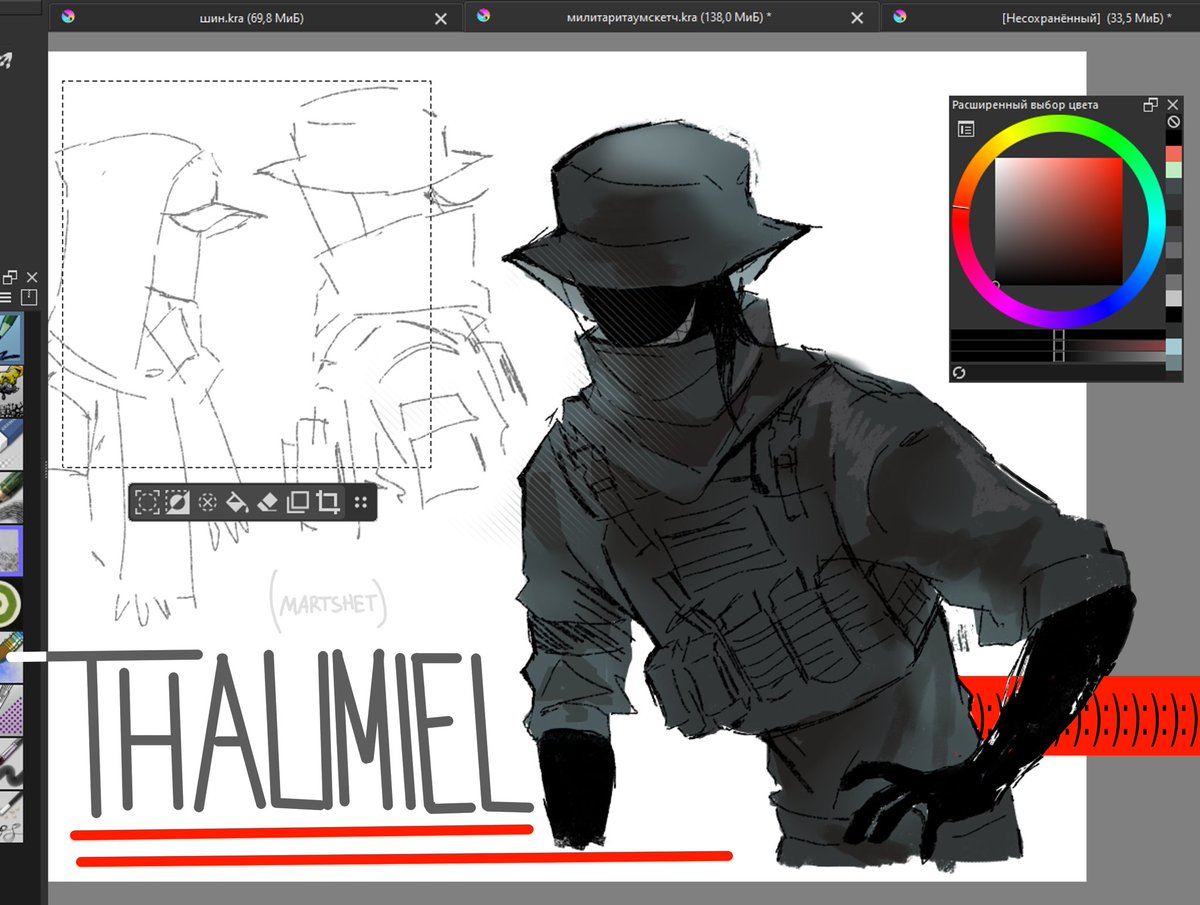
Task: Pick the pale green swatch in color history
Action: tap(1174, 170)
